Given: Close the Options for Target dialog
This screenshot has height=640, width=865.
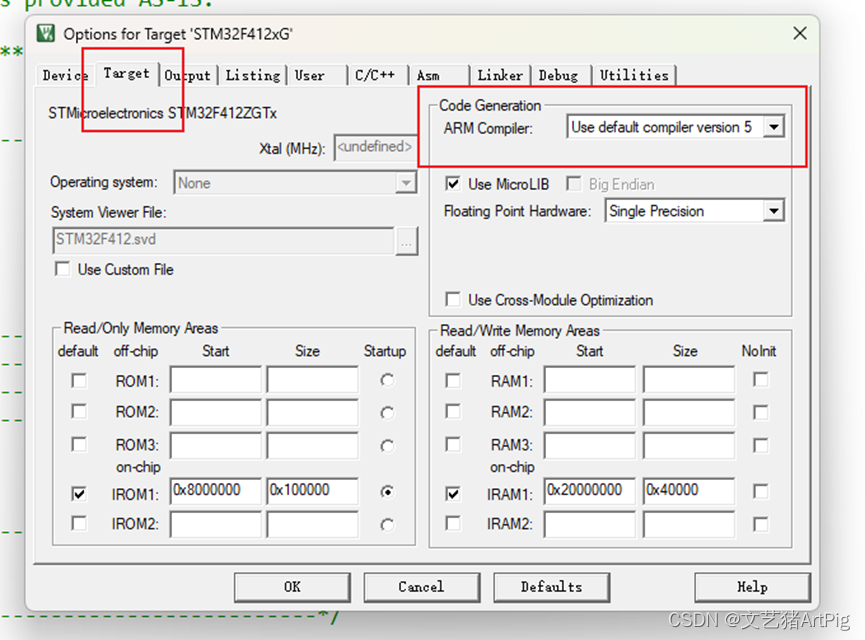Looking at the screenshot, I should pyautogui.click(x=799, y=34).
